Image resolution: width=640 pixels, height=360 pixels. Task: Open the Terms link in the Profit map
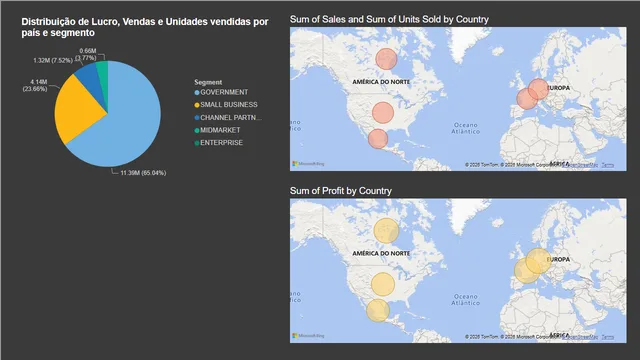(608, 337)
